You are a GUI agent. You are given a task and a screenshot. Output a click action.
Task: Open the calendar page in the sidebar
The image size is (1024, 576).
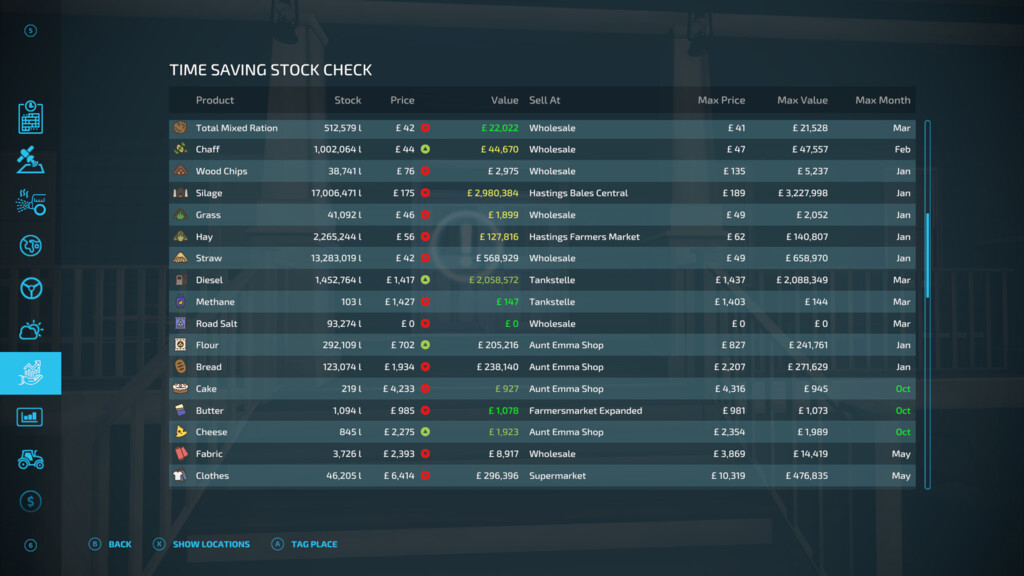[x=31, y=117]
